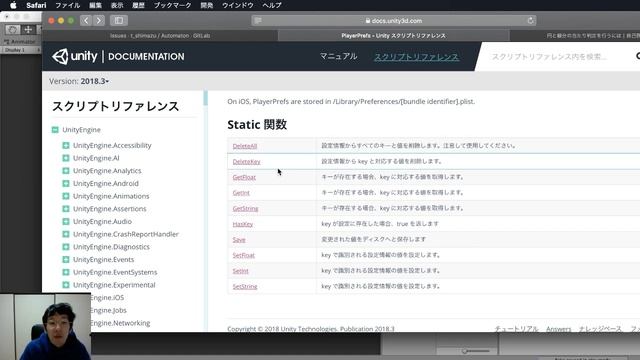Viewport: 640px width, 360px height.
Task: Collapse the UnityEngine tree node
Action: click(x=55, y=130)
